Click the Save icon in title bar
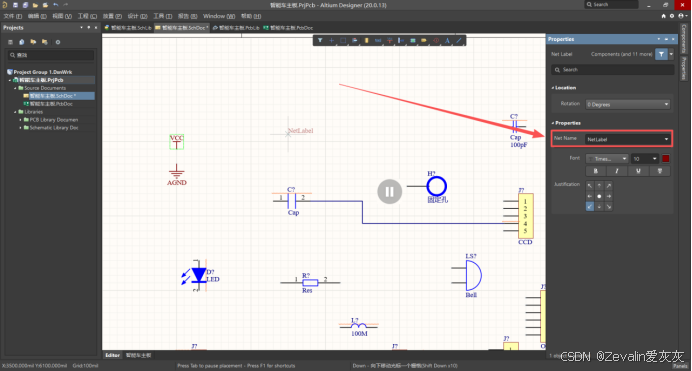Screen dimensions: 692x371 point(15,5)
